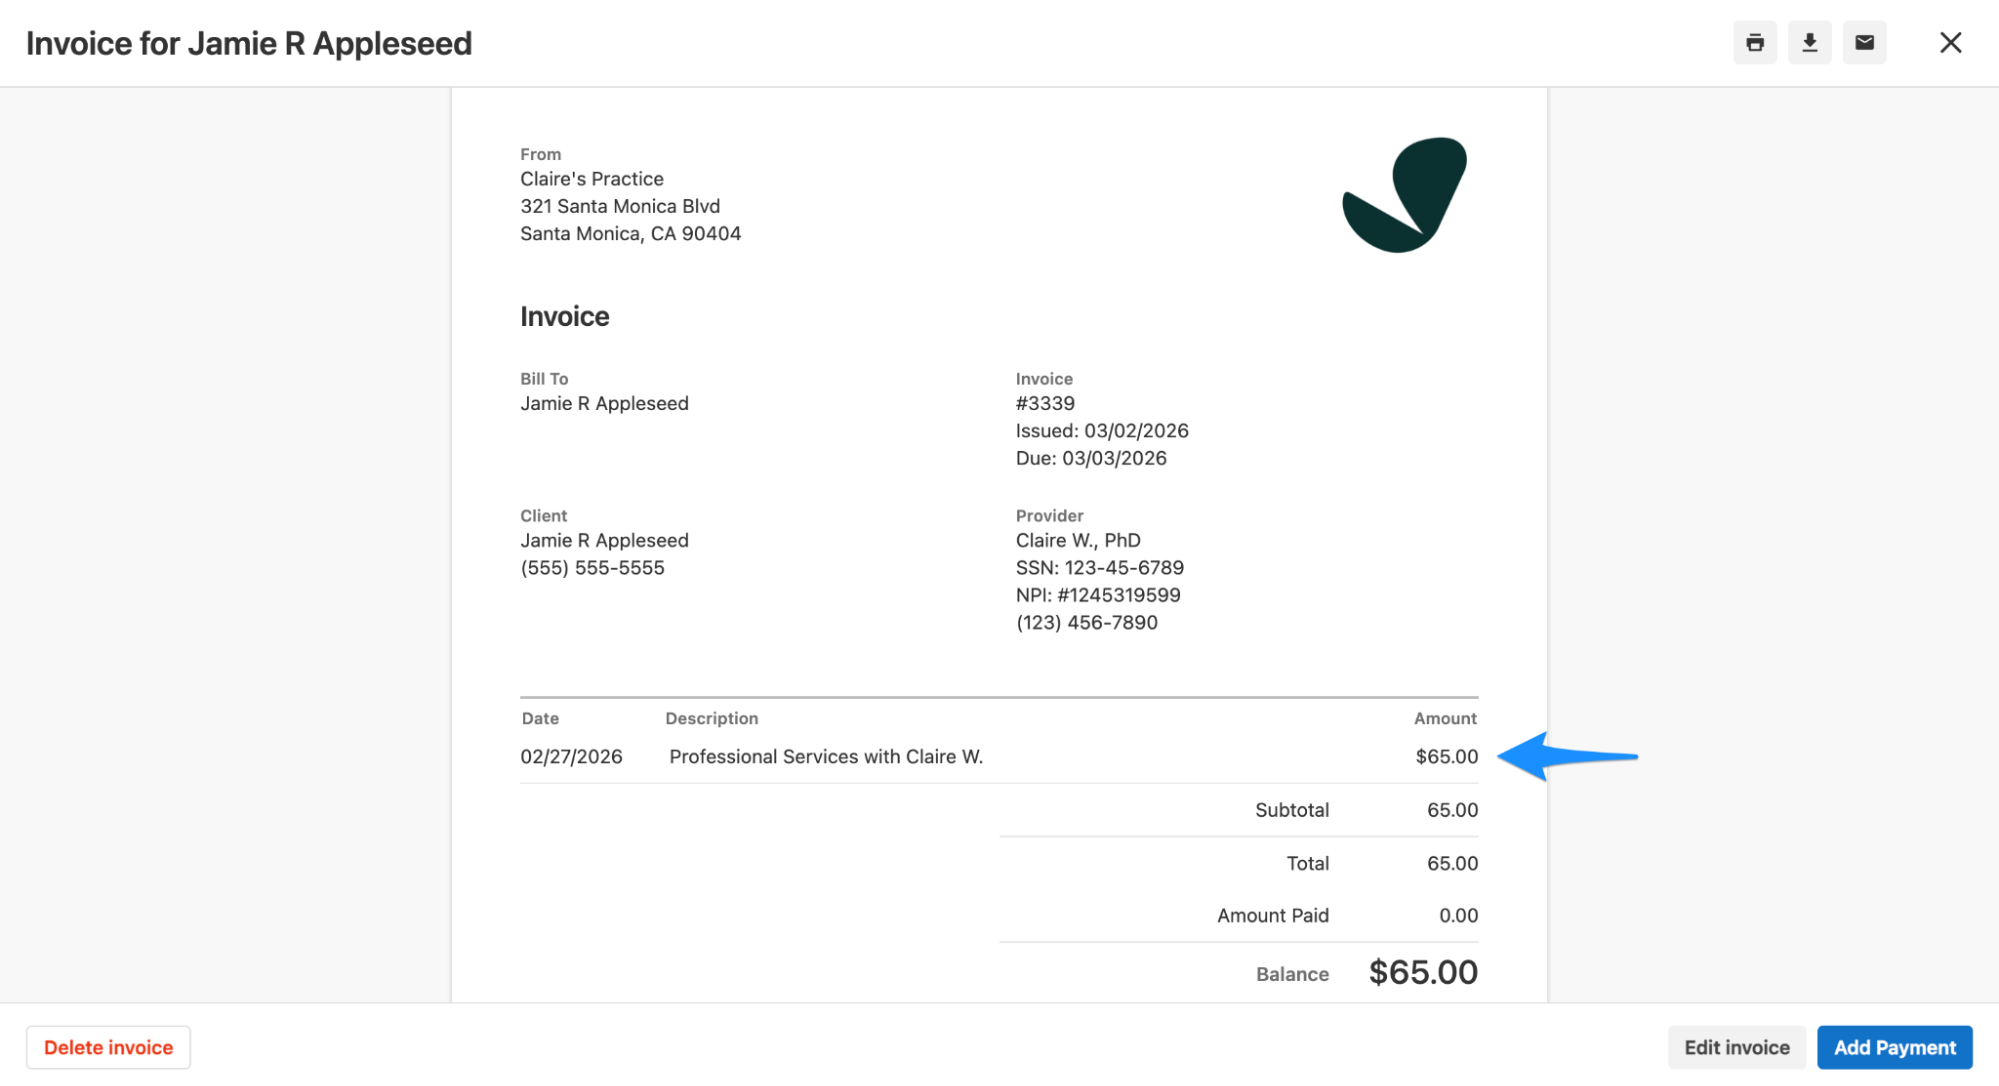Select the Subtotal value 65.00
This screenshot has width=1999, height=1086.
(x=1452, y=810)
